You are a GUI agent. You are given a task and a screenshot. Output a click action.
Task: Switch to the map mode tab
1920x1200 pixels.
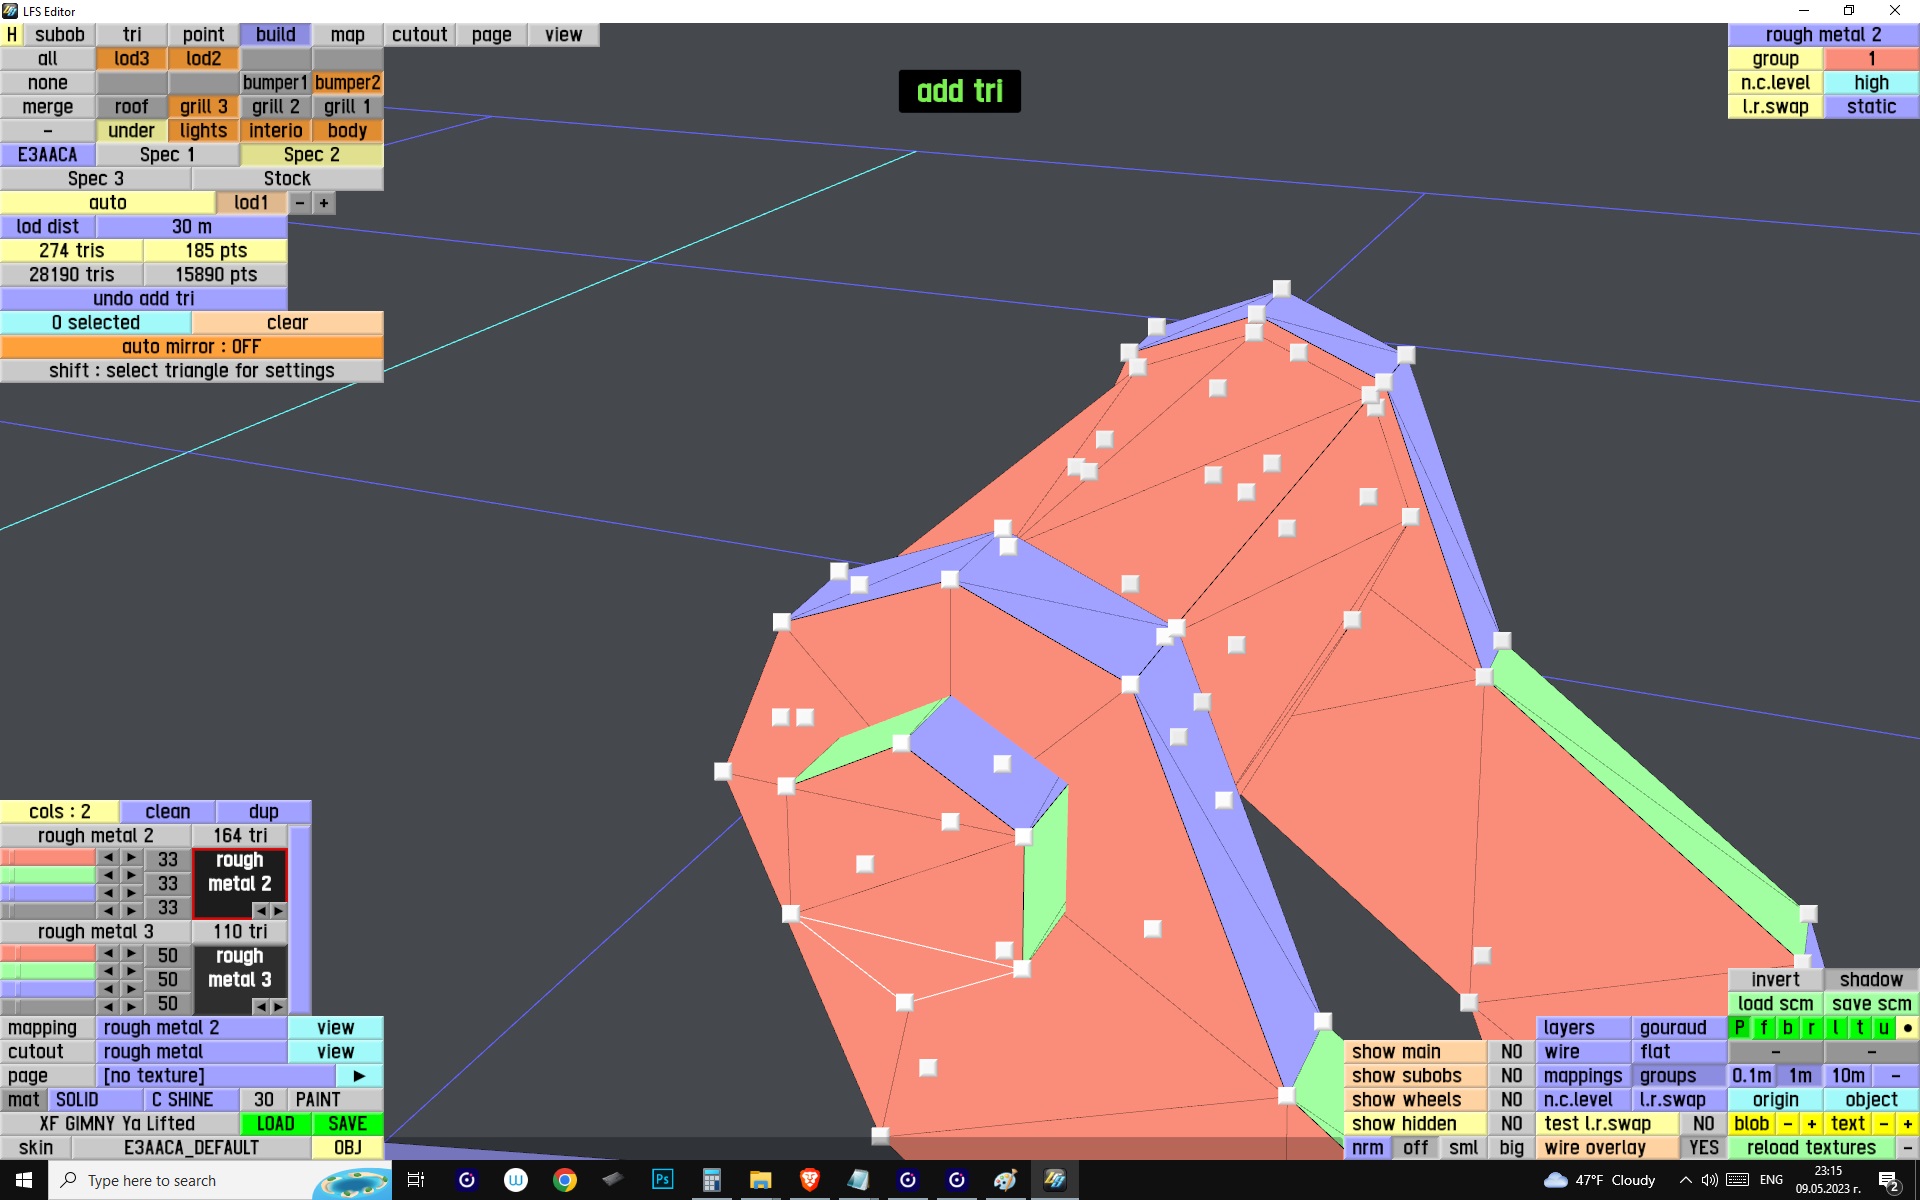pos(347,35)
